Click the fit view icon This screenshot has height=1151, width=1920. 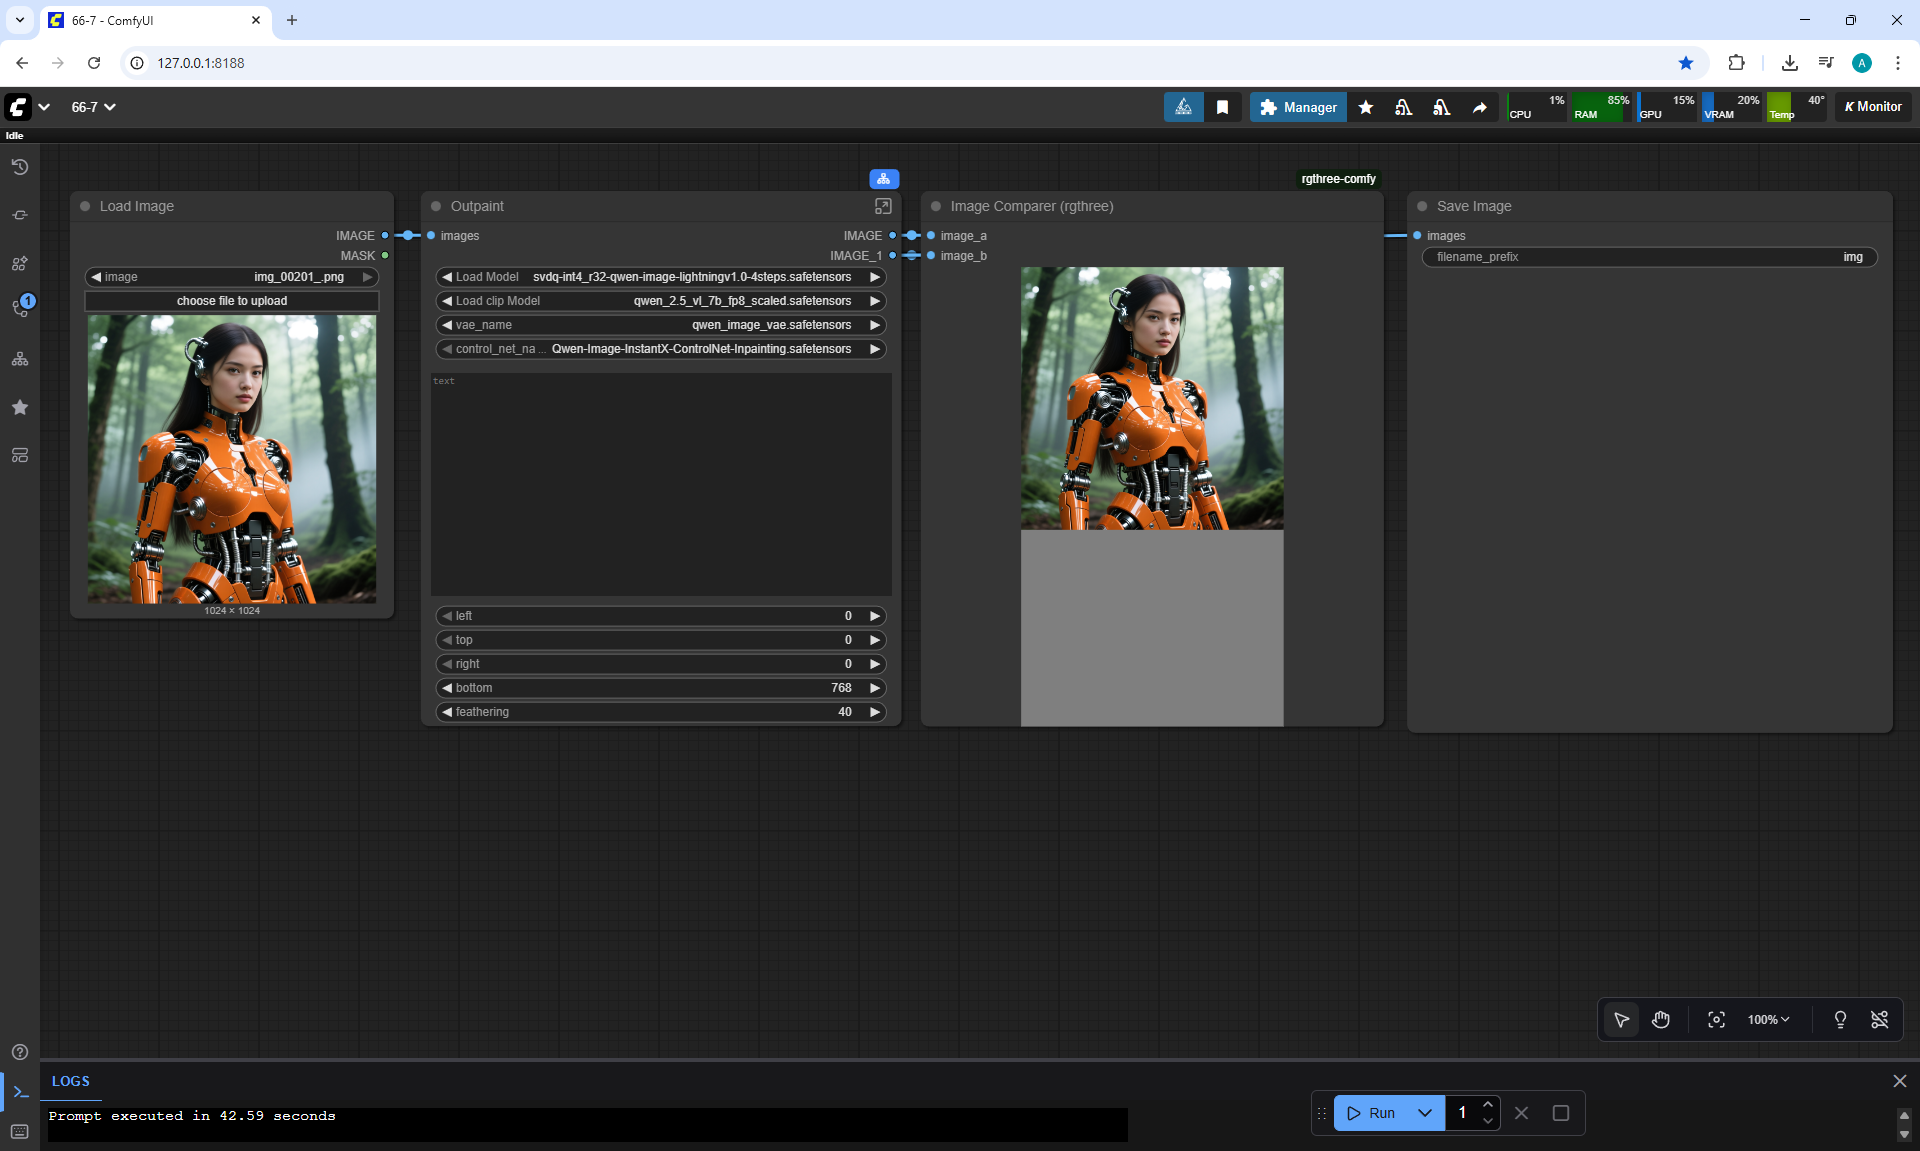1716,1019
